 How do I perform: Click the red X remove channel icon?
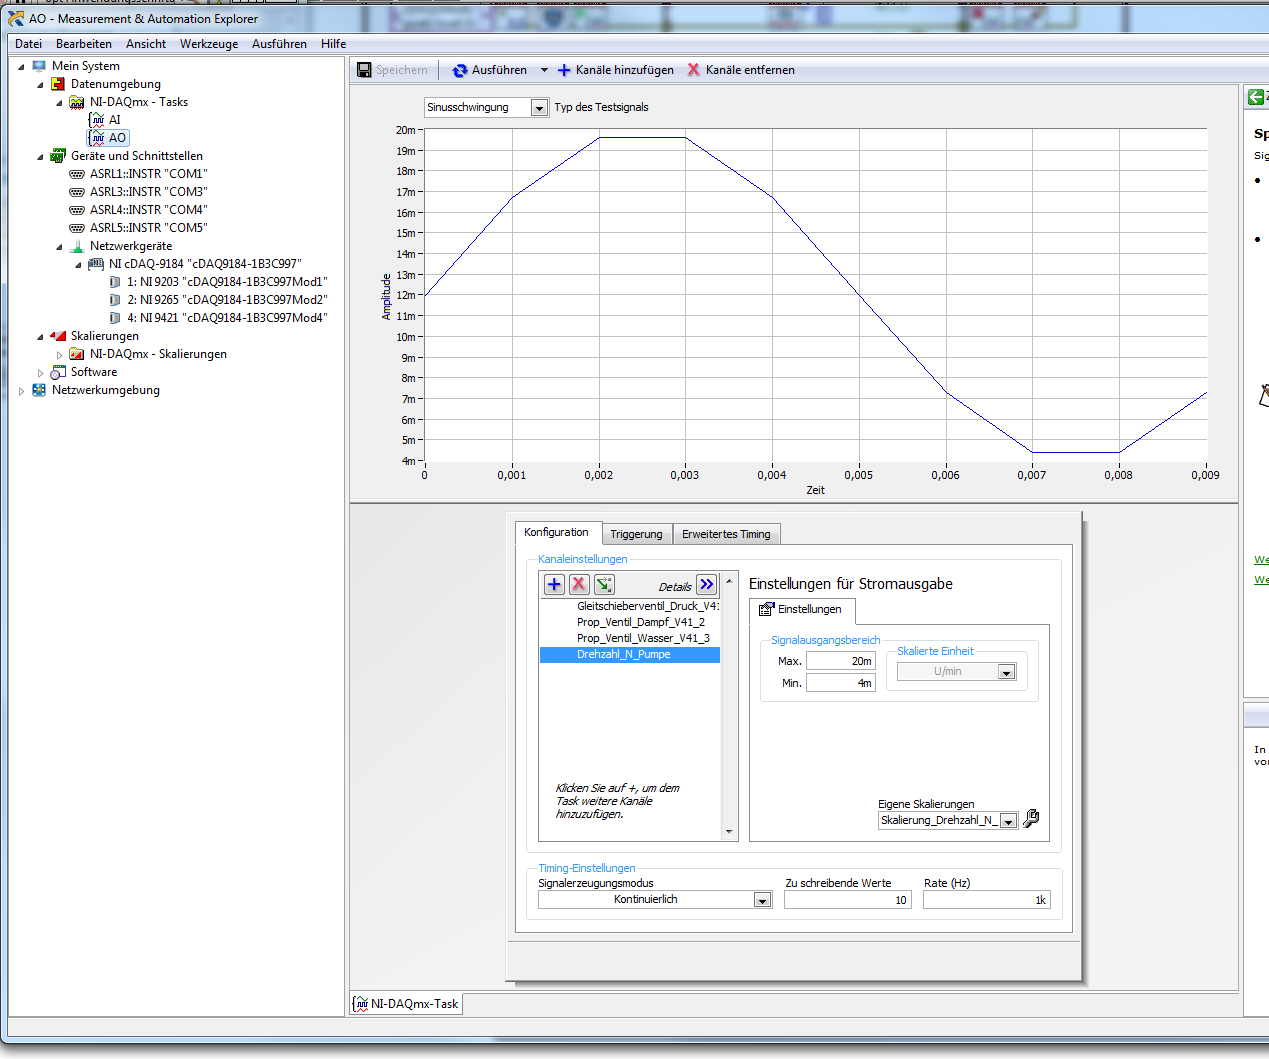pos(579,585)
